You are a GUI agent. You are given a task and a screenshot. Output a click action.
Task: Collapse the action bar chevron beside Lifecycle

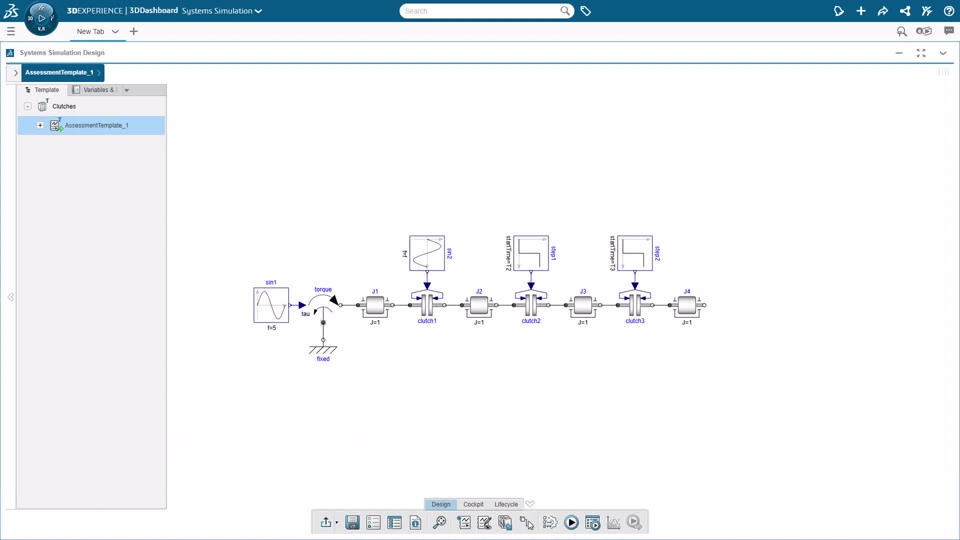530,504
